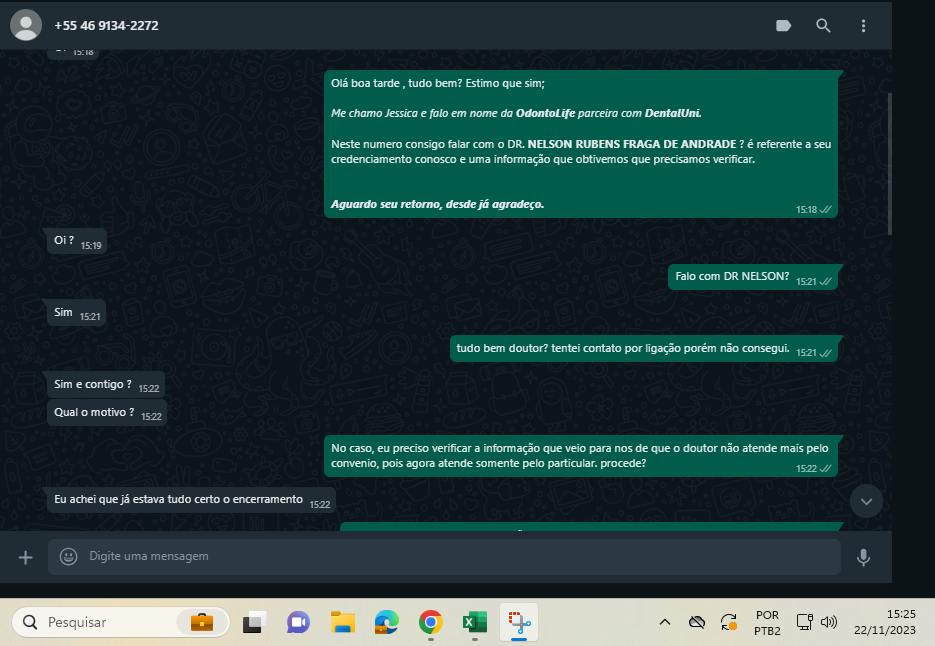Open File Explorer from the taskbar

343,622
